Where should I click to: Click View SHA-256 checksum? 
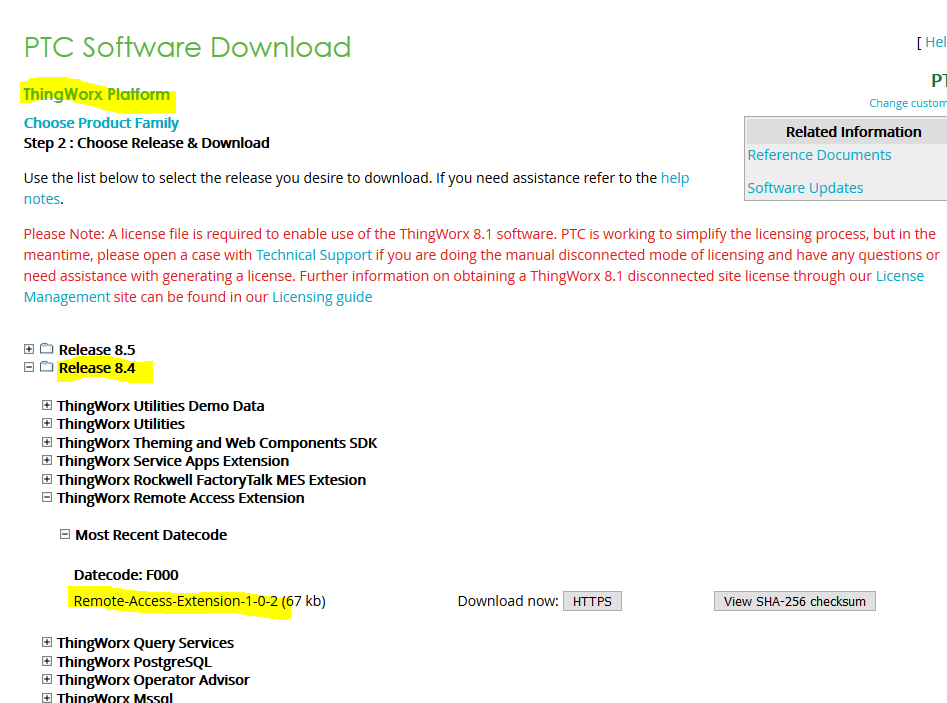coord(794,600)
